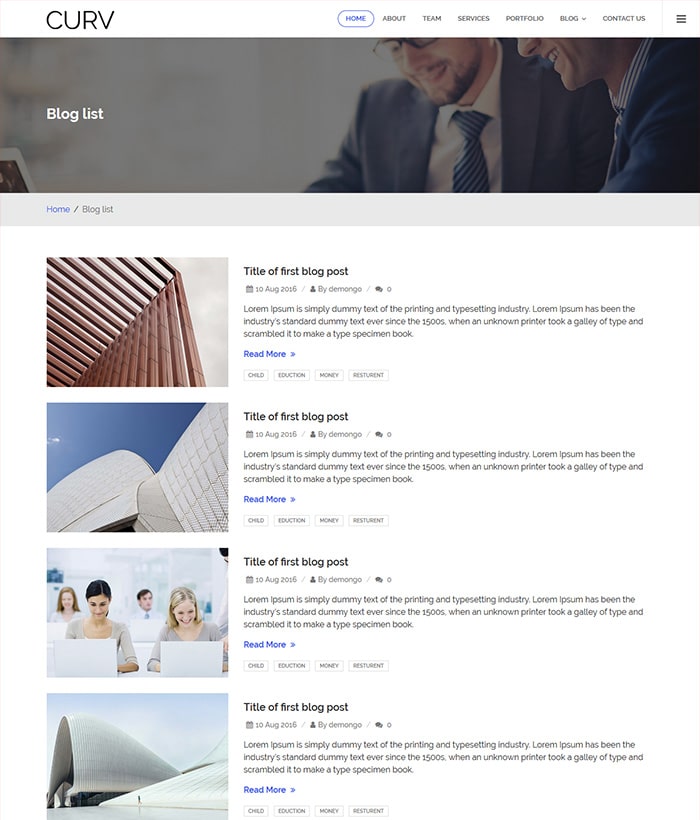Click author icon on the fourth post
Screen dimensions: 700x820
pos(313,725)
